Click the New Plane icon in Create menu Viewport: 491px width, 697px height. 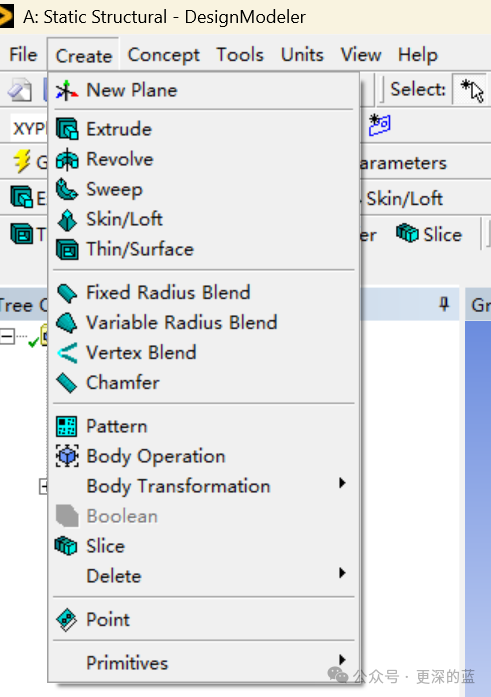(x=67, y=90)
